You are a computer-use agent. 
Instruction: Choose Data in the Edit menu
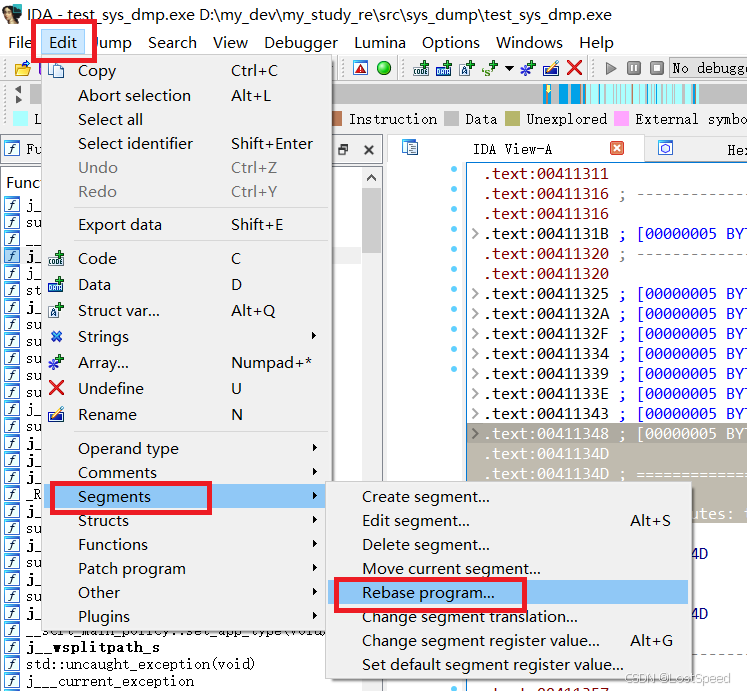tap(187, 285)
